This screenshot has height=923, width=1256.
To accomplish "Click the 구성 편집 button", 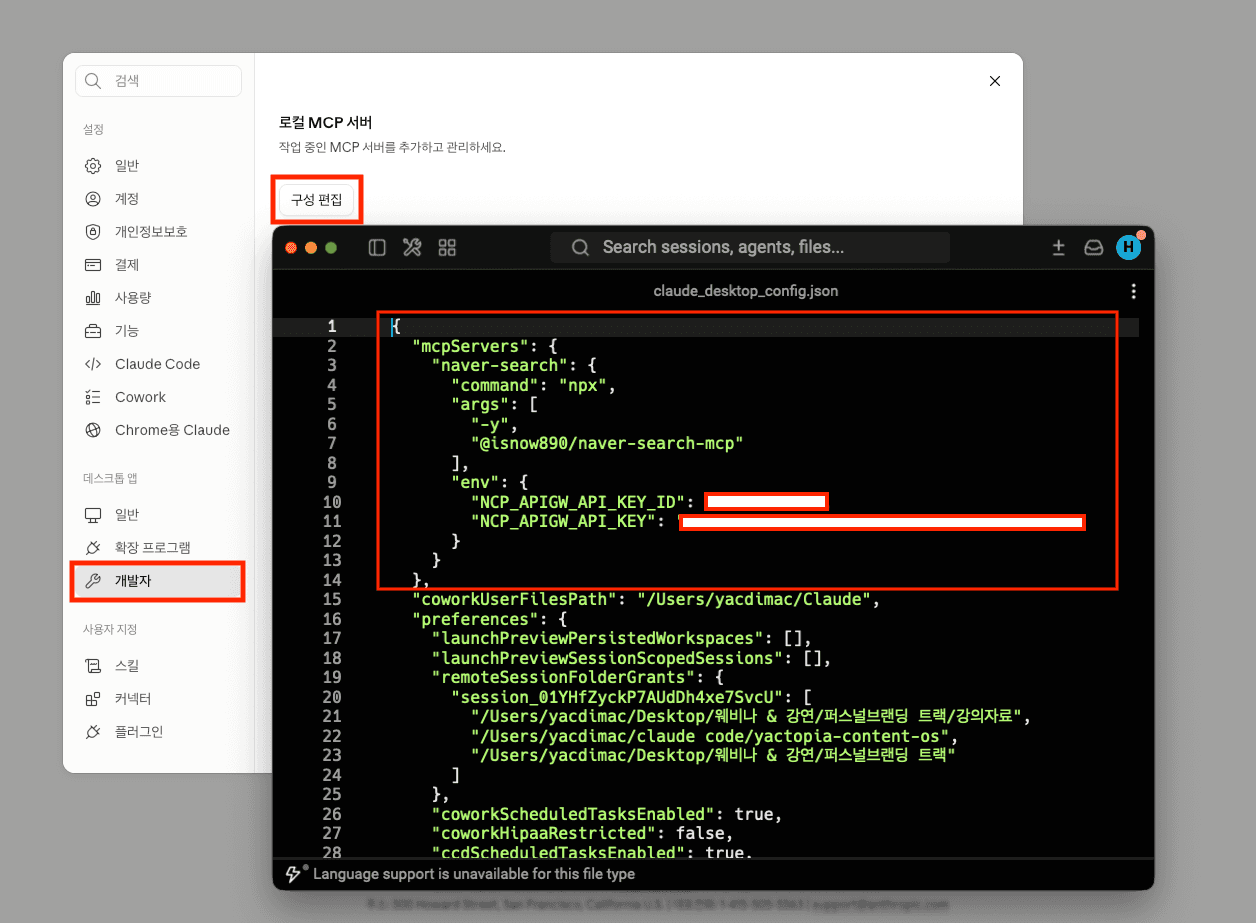I will (x=316, y=199).
